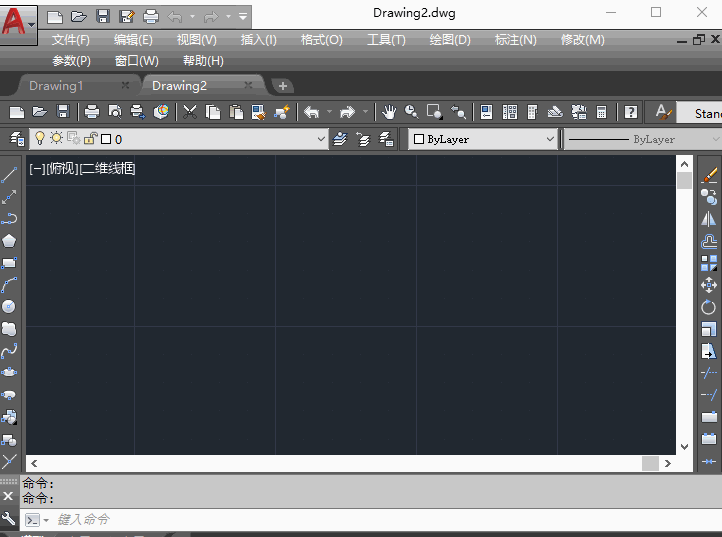The height and width of the screenshot is (537, 722).
Task: Click the [俯视] viewport view label
Action: 62,168
